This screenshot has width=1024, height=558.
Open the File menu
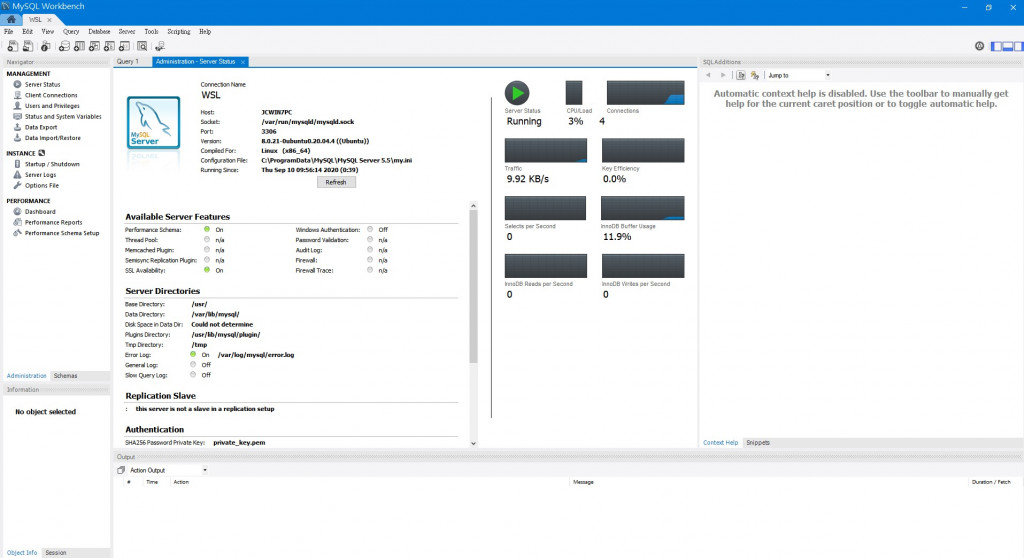8,31
